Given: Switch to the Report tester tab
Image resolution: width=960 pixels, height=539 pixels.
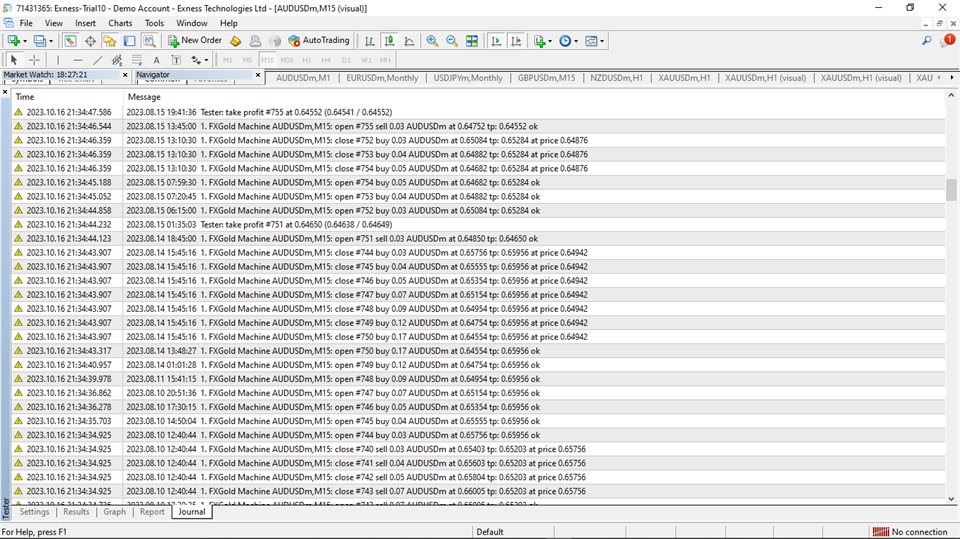Looking at the screenshot, I should pos(152,512).
